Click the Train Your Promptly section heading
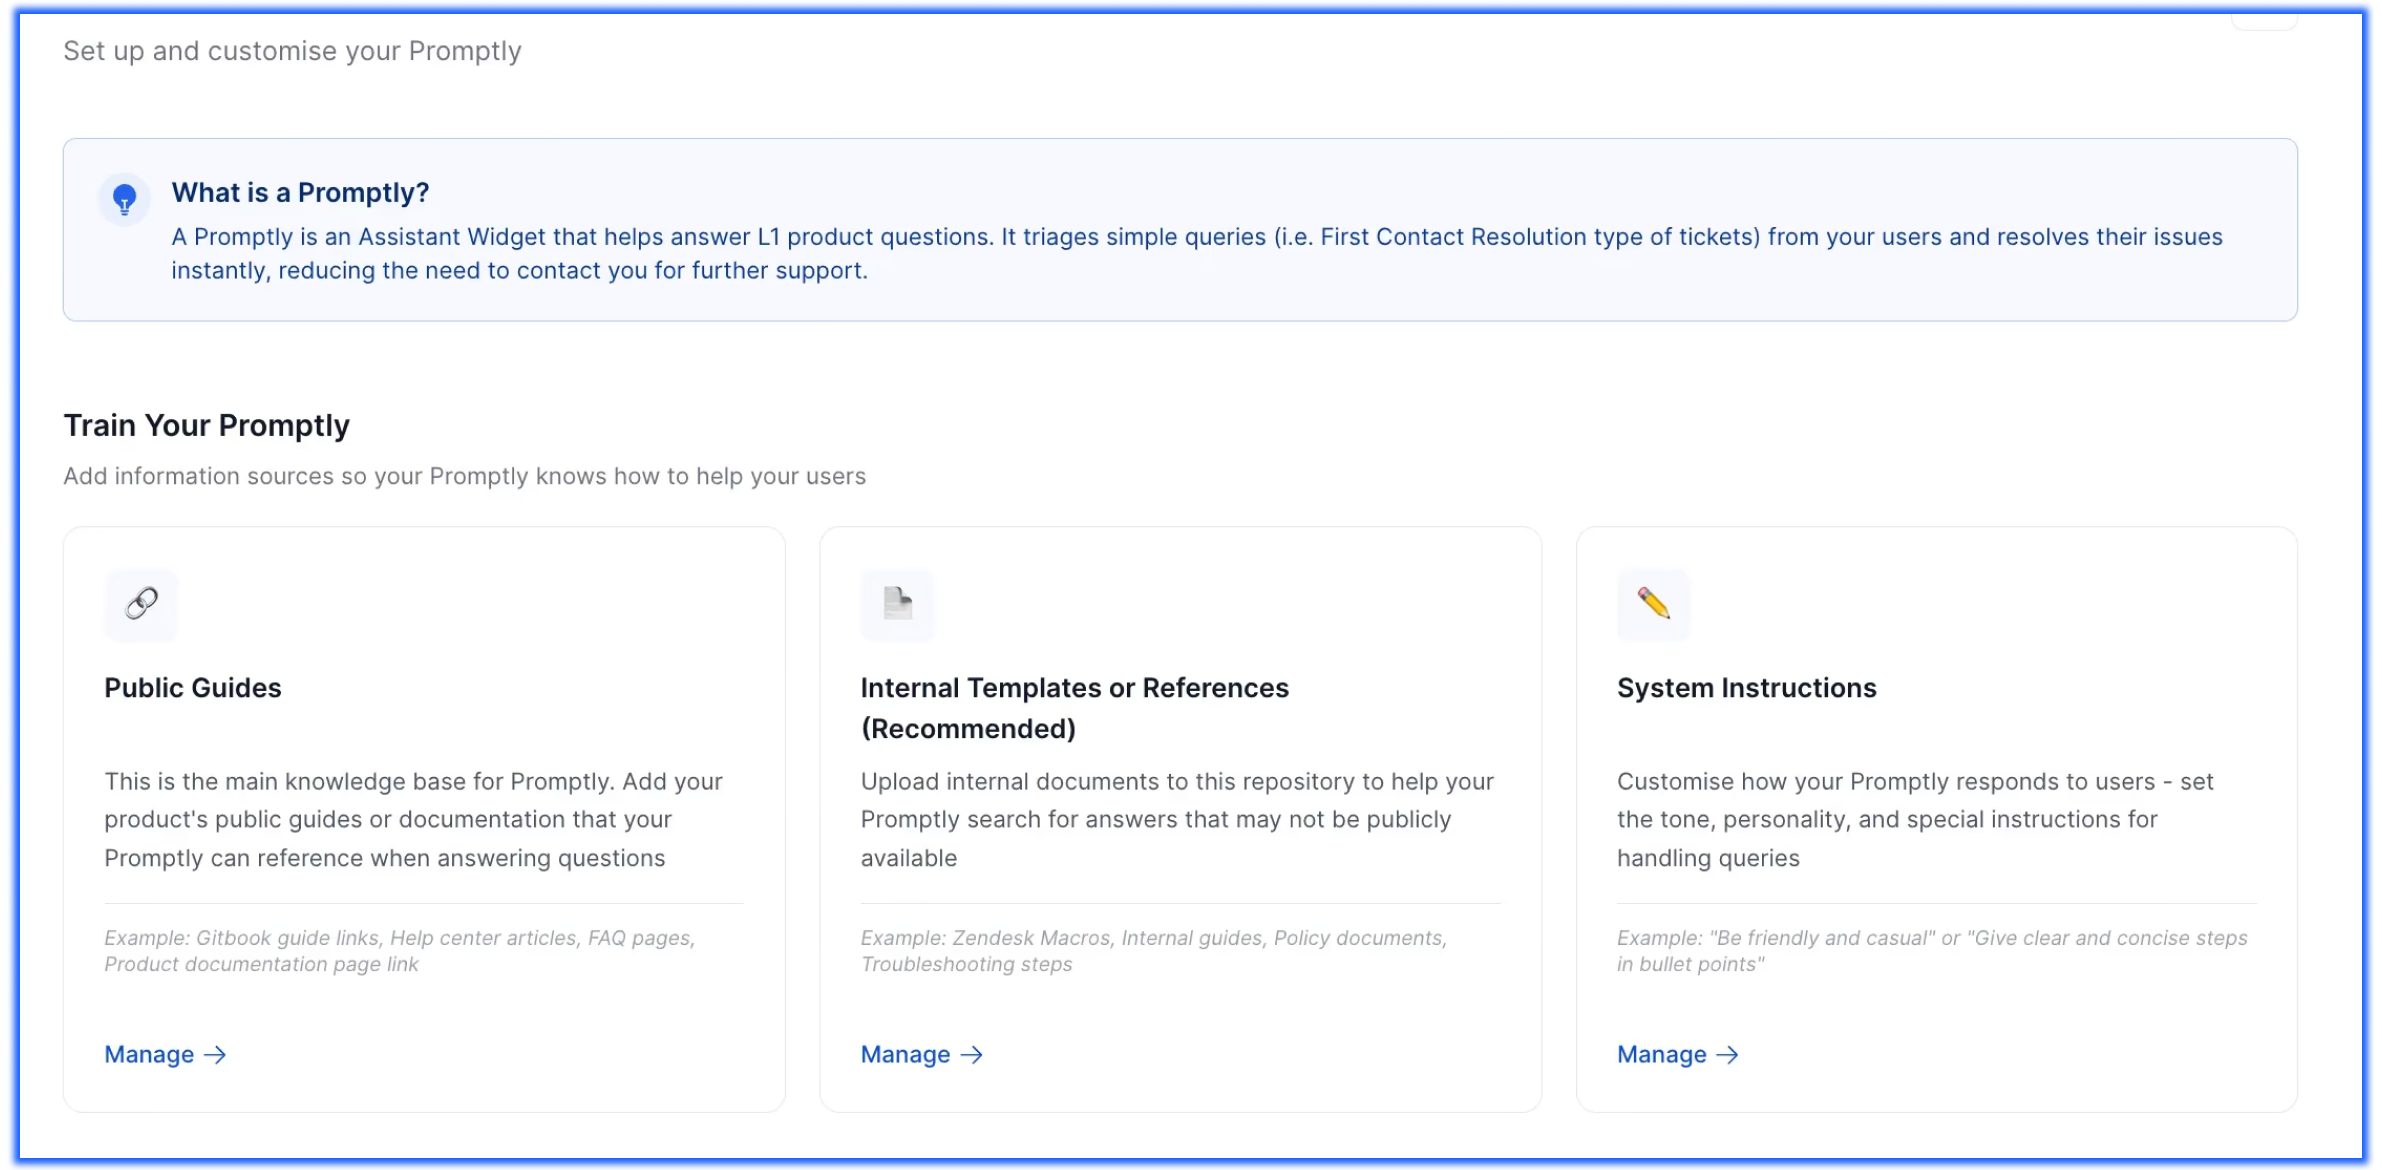The height and width of the screenshot is (1170, 2382). (206, 426)
